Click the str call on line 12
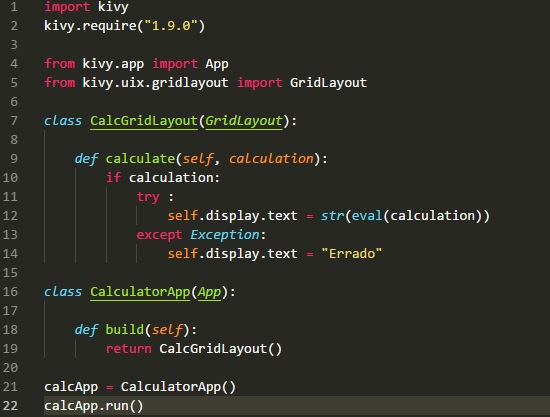Screen dimensions: 550x417 [333, 215]
